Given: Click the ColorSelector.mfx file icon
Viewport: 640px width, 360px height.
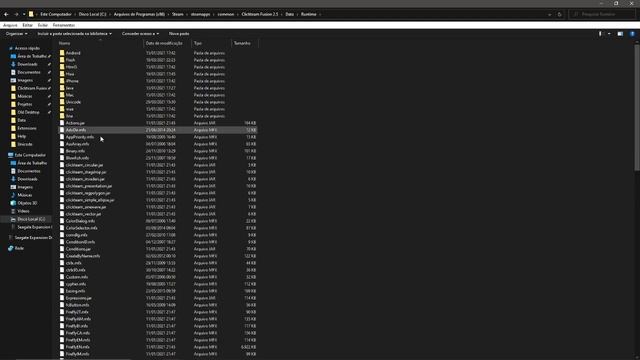Looking at the screenshot, I should pyautogui.click(x=62, y=228).
